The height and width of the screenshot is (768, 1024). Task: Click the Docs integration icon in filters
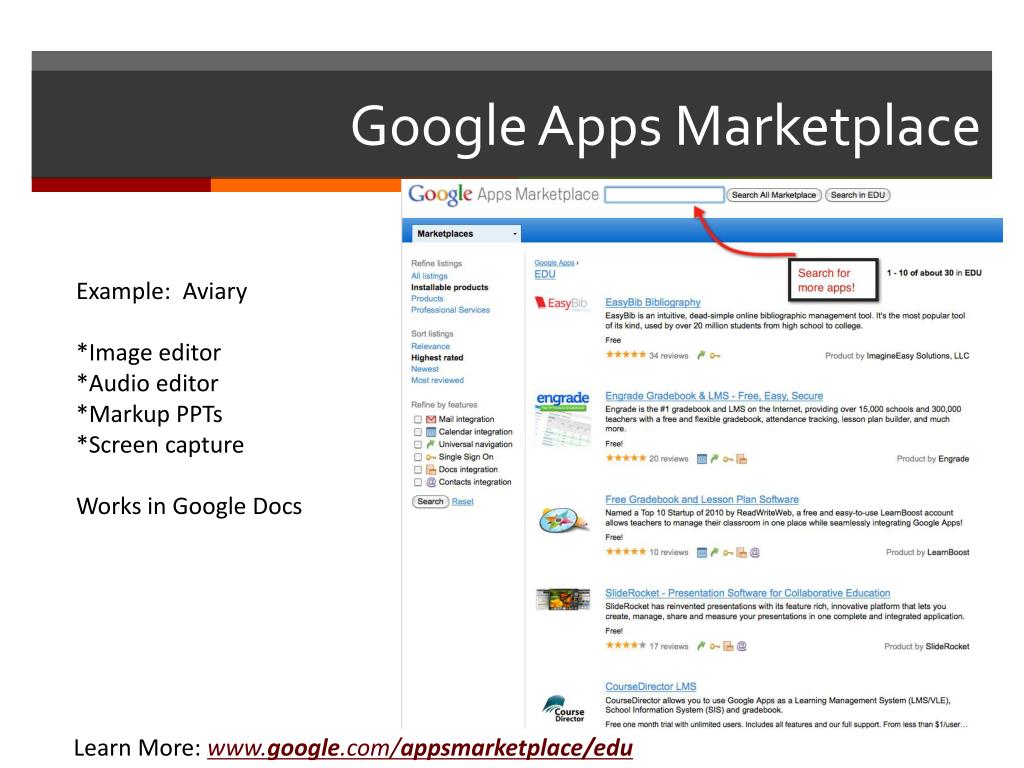coord(431,470)
